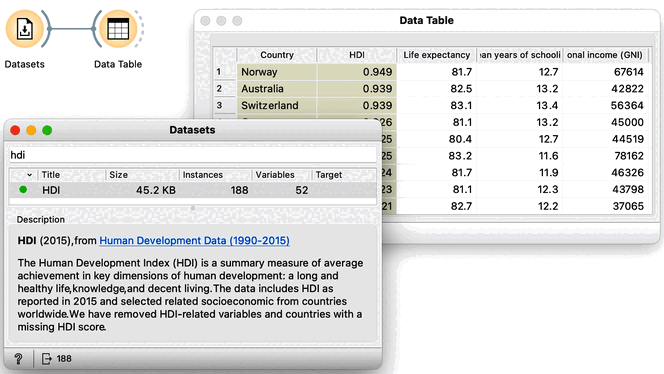The width and height of the screenshot is (664, 374).
Task: Click the hdi search filter field
Action: [193, 155]
